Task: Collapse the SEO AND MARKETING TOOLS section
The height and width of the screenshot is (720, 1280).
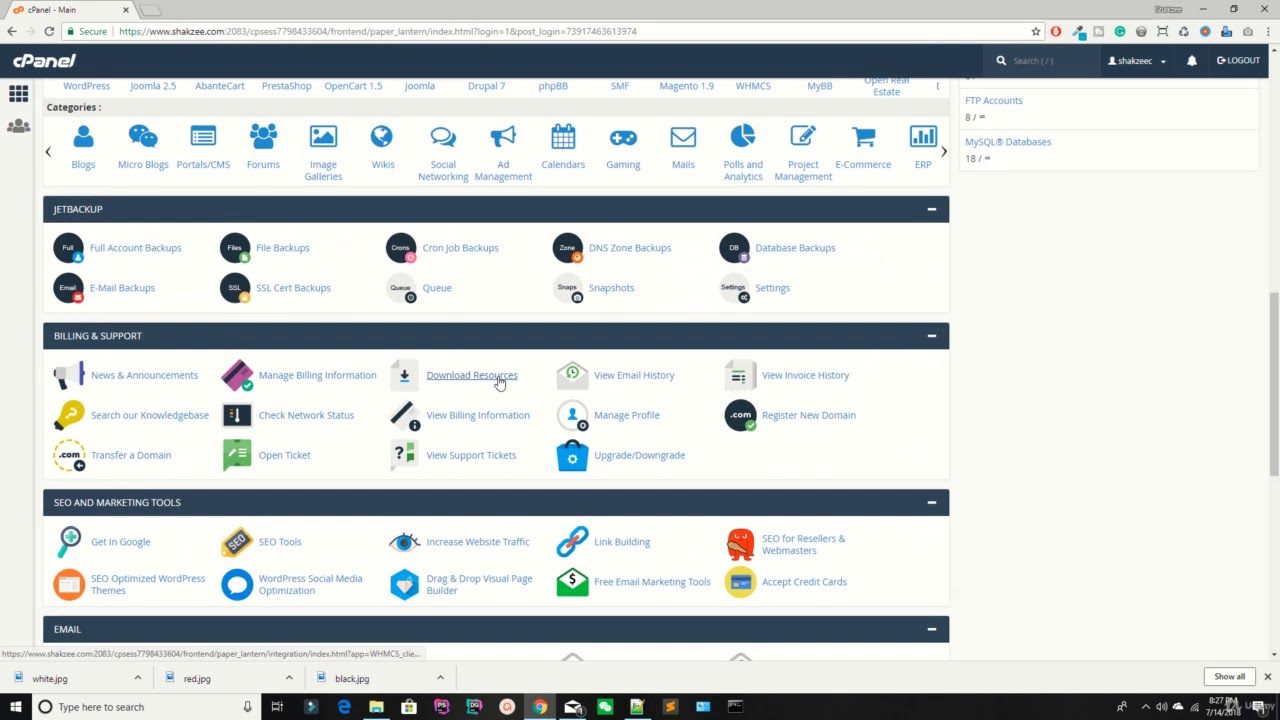Action: (x=931, y=502)
